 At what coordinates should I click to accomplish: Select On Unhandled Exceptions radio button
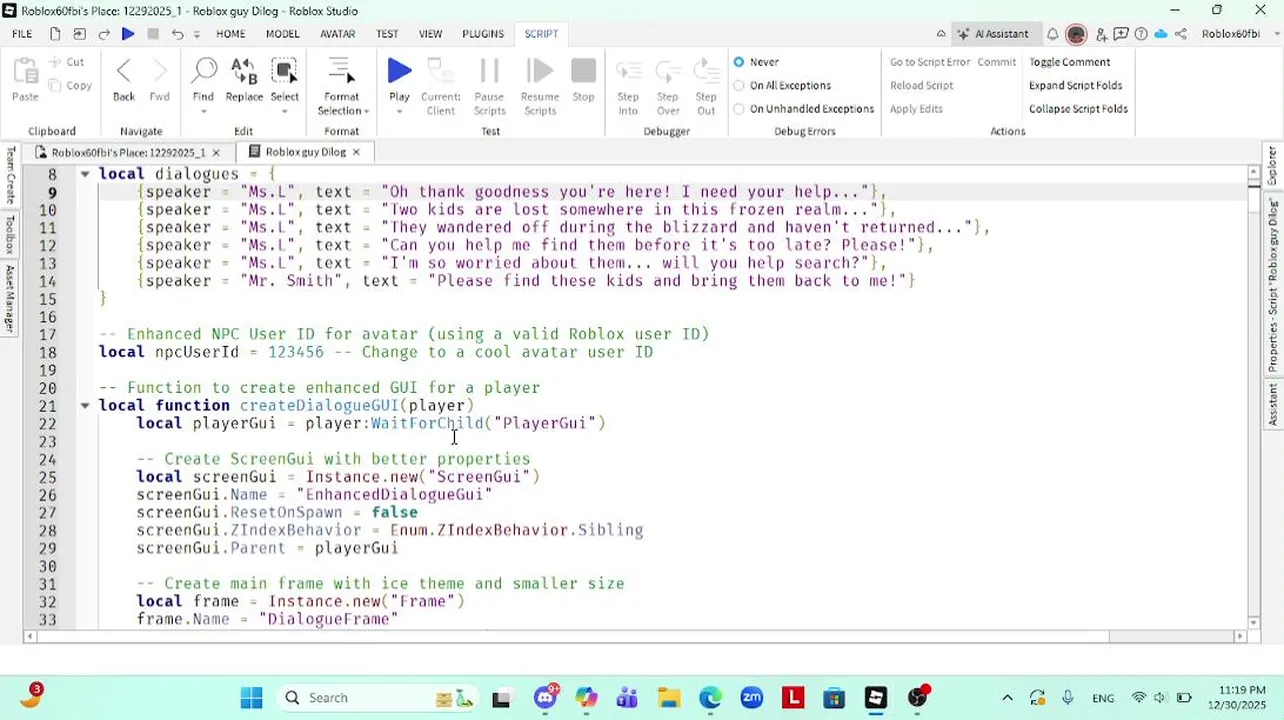click(x=739, y=109)
